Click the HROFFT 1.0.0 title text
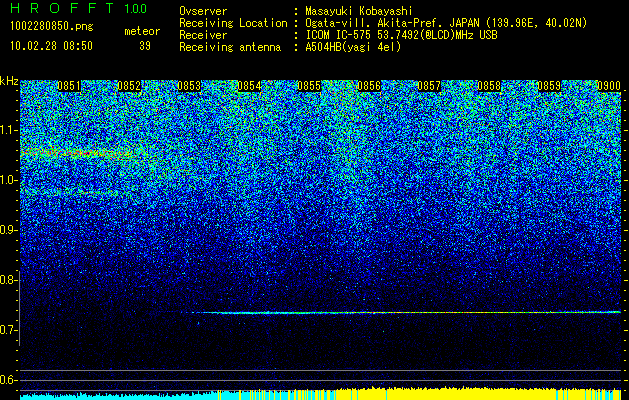The width and height of the screenshot is (629, 400). [78, 8]
